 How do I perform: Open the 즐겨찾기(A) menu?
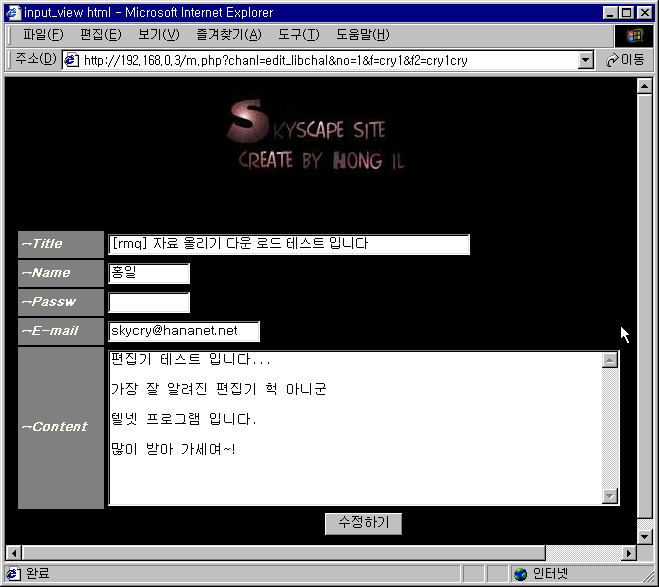(x=229, y=35)
